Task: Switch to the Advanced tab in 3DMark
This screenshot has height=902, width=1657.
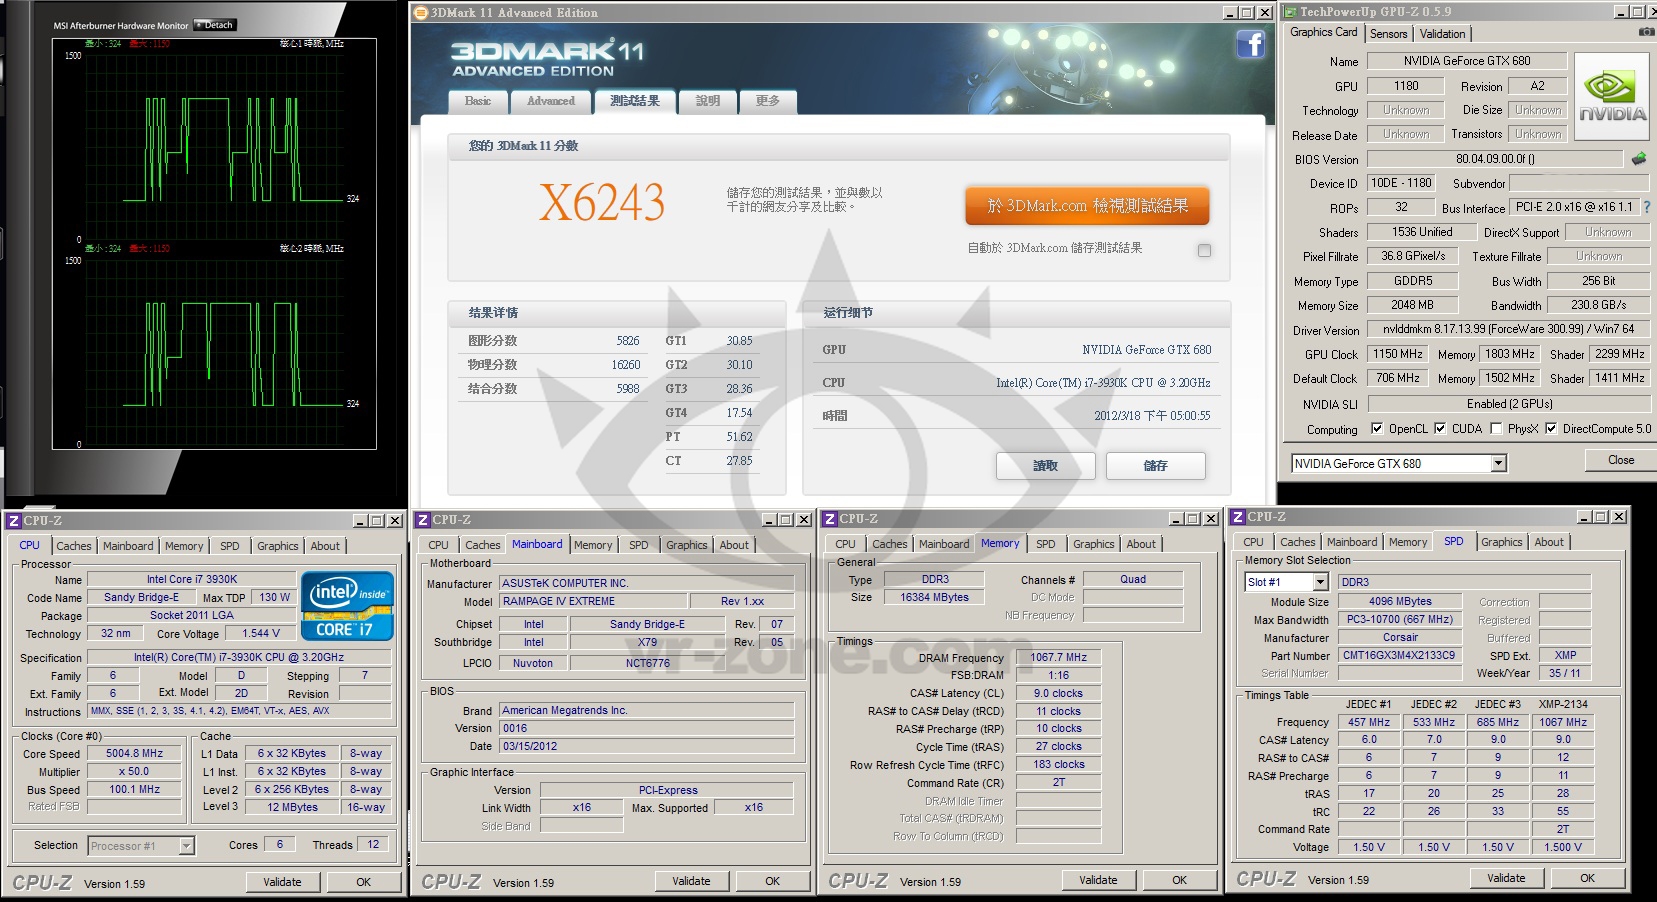Action: tap(551, 101)
